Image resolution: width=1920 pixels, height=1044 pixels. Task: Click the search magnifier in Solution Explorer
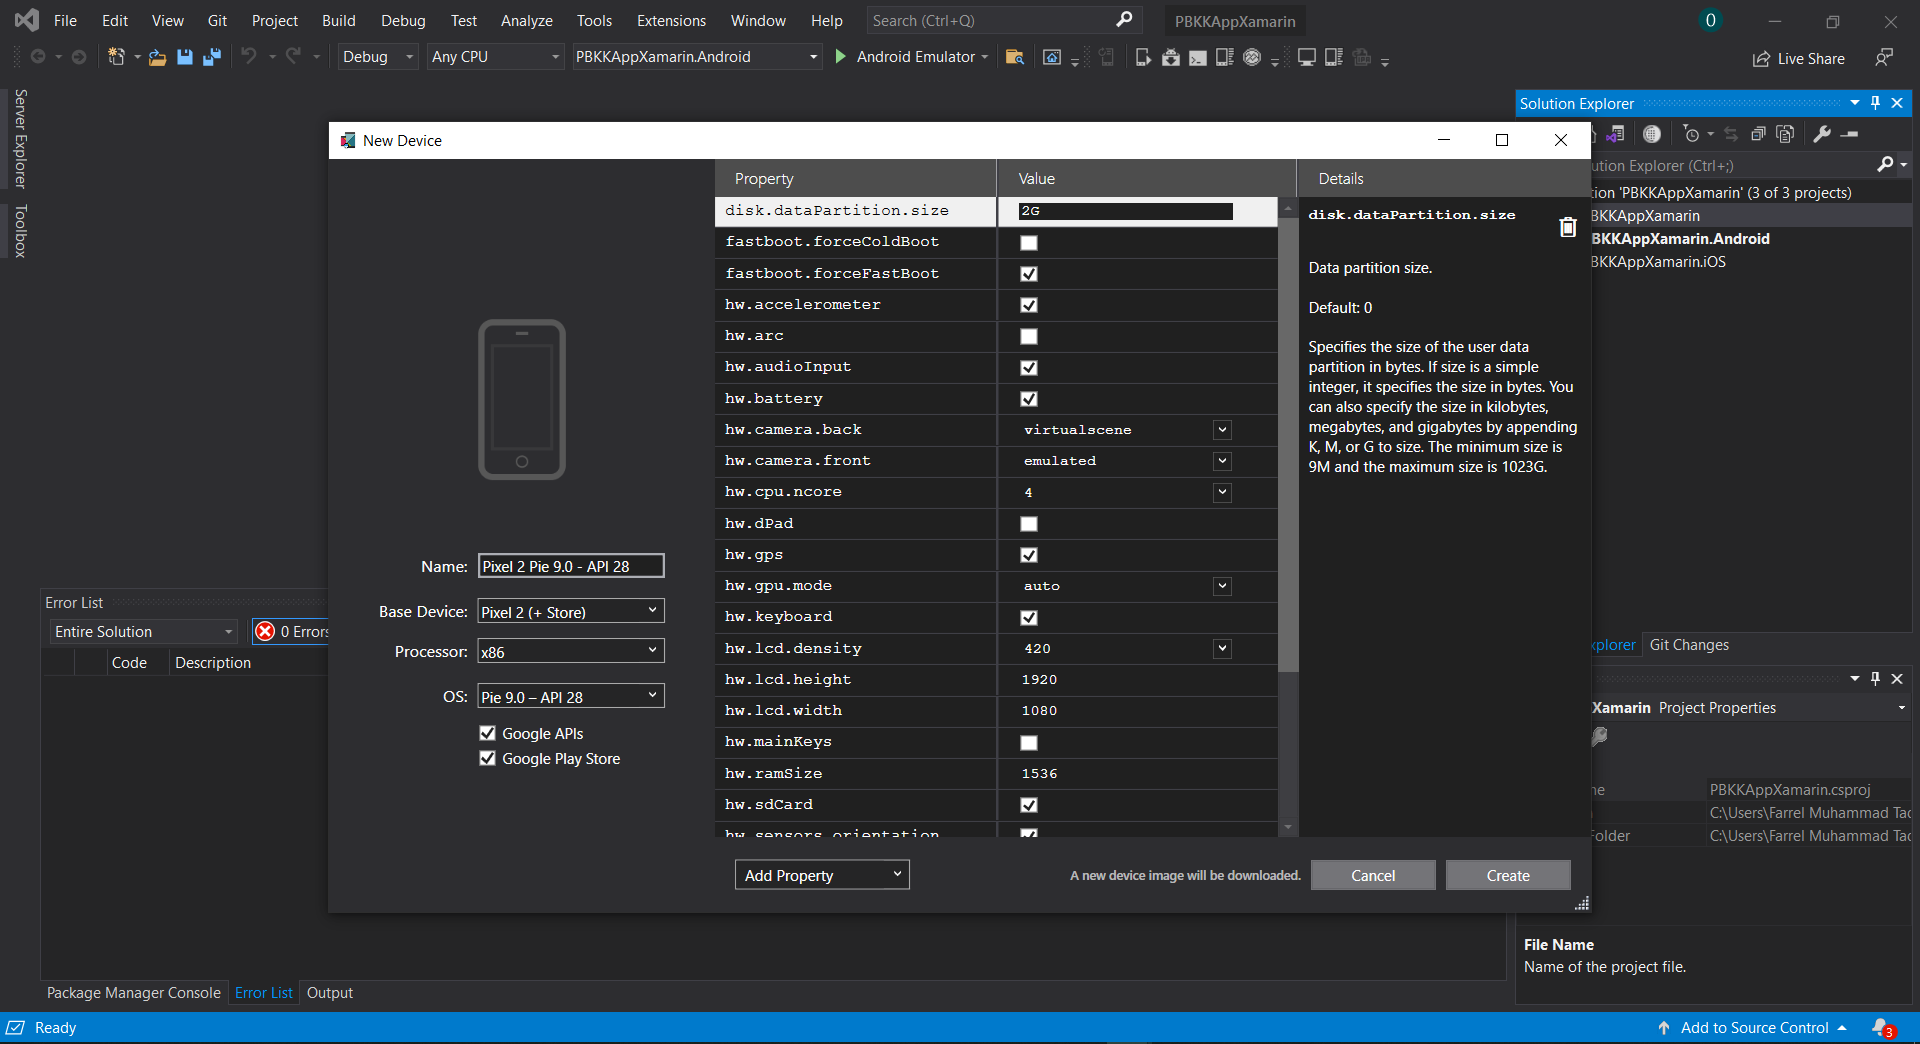[x=1885, y=165]
